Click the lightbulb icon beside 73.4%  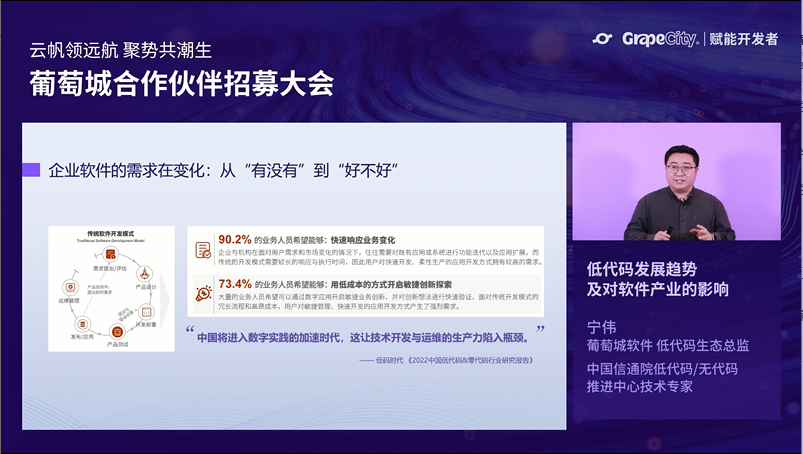(203, 293)
